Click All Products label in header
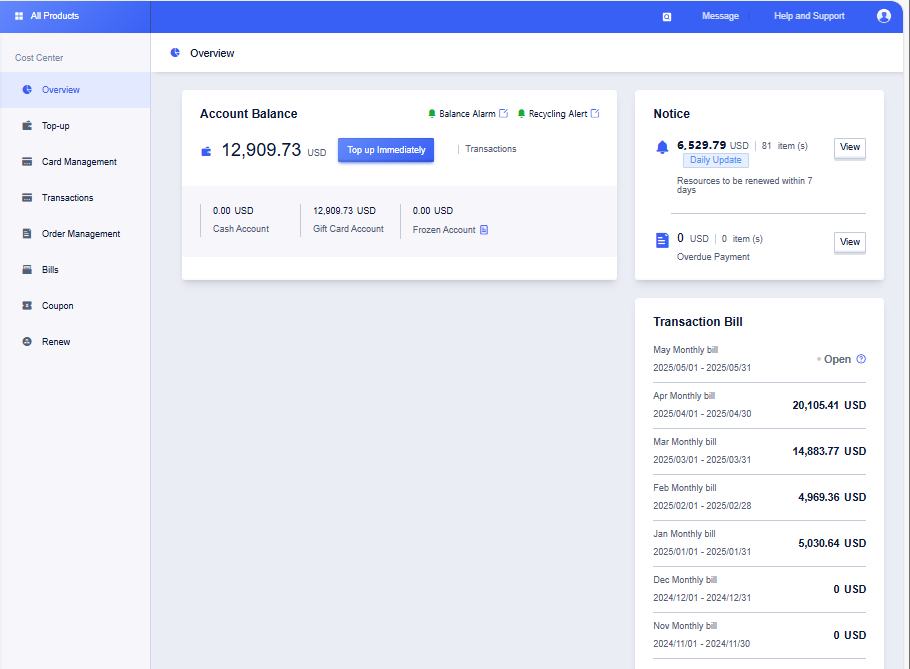 (x=55, y=16)
